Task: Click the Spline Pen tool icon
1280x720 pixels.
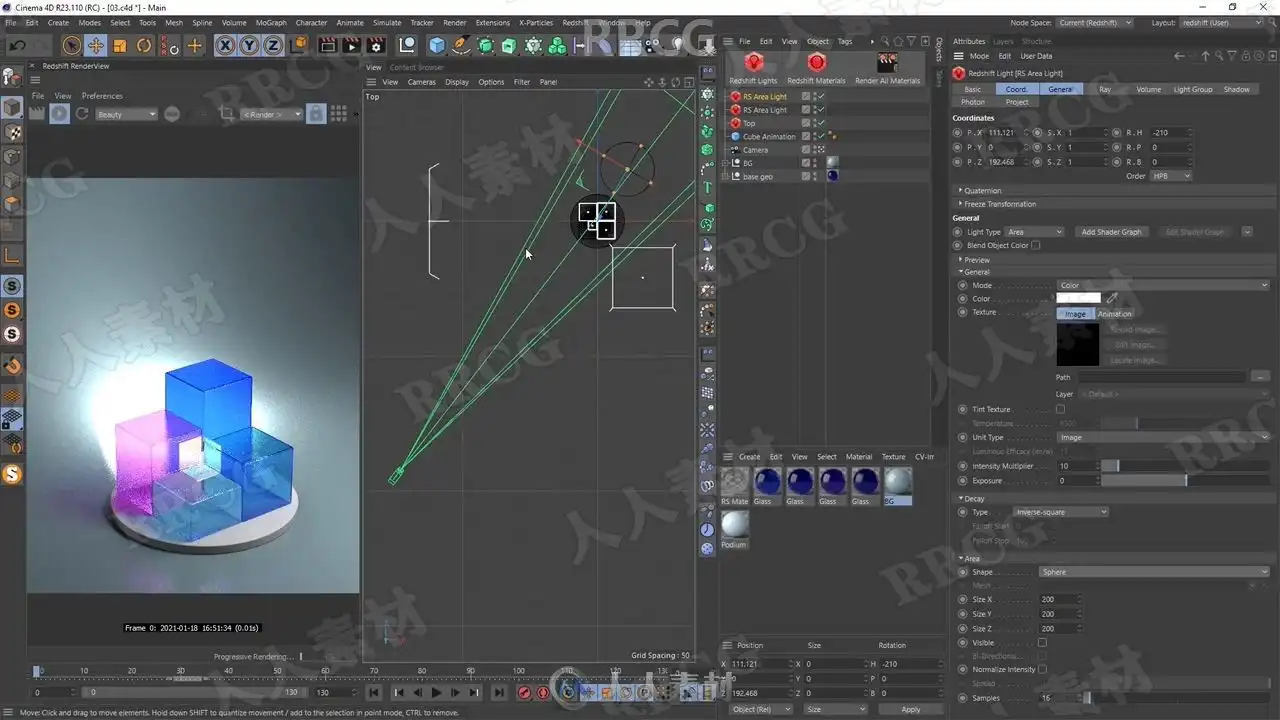Action: (x=461, y=45)
